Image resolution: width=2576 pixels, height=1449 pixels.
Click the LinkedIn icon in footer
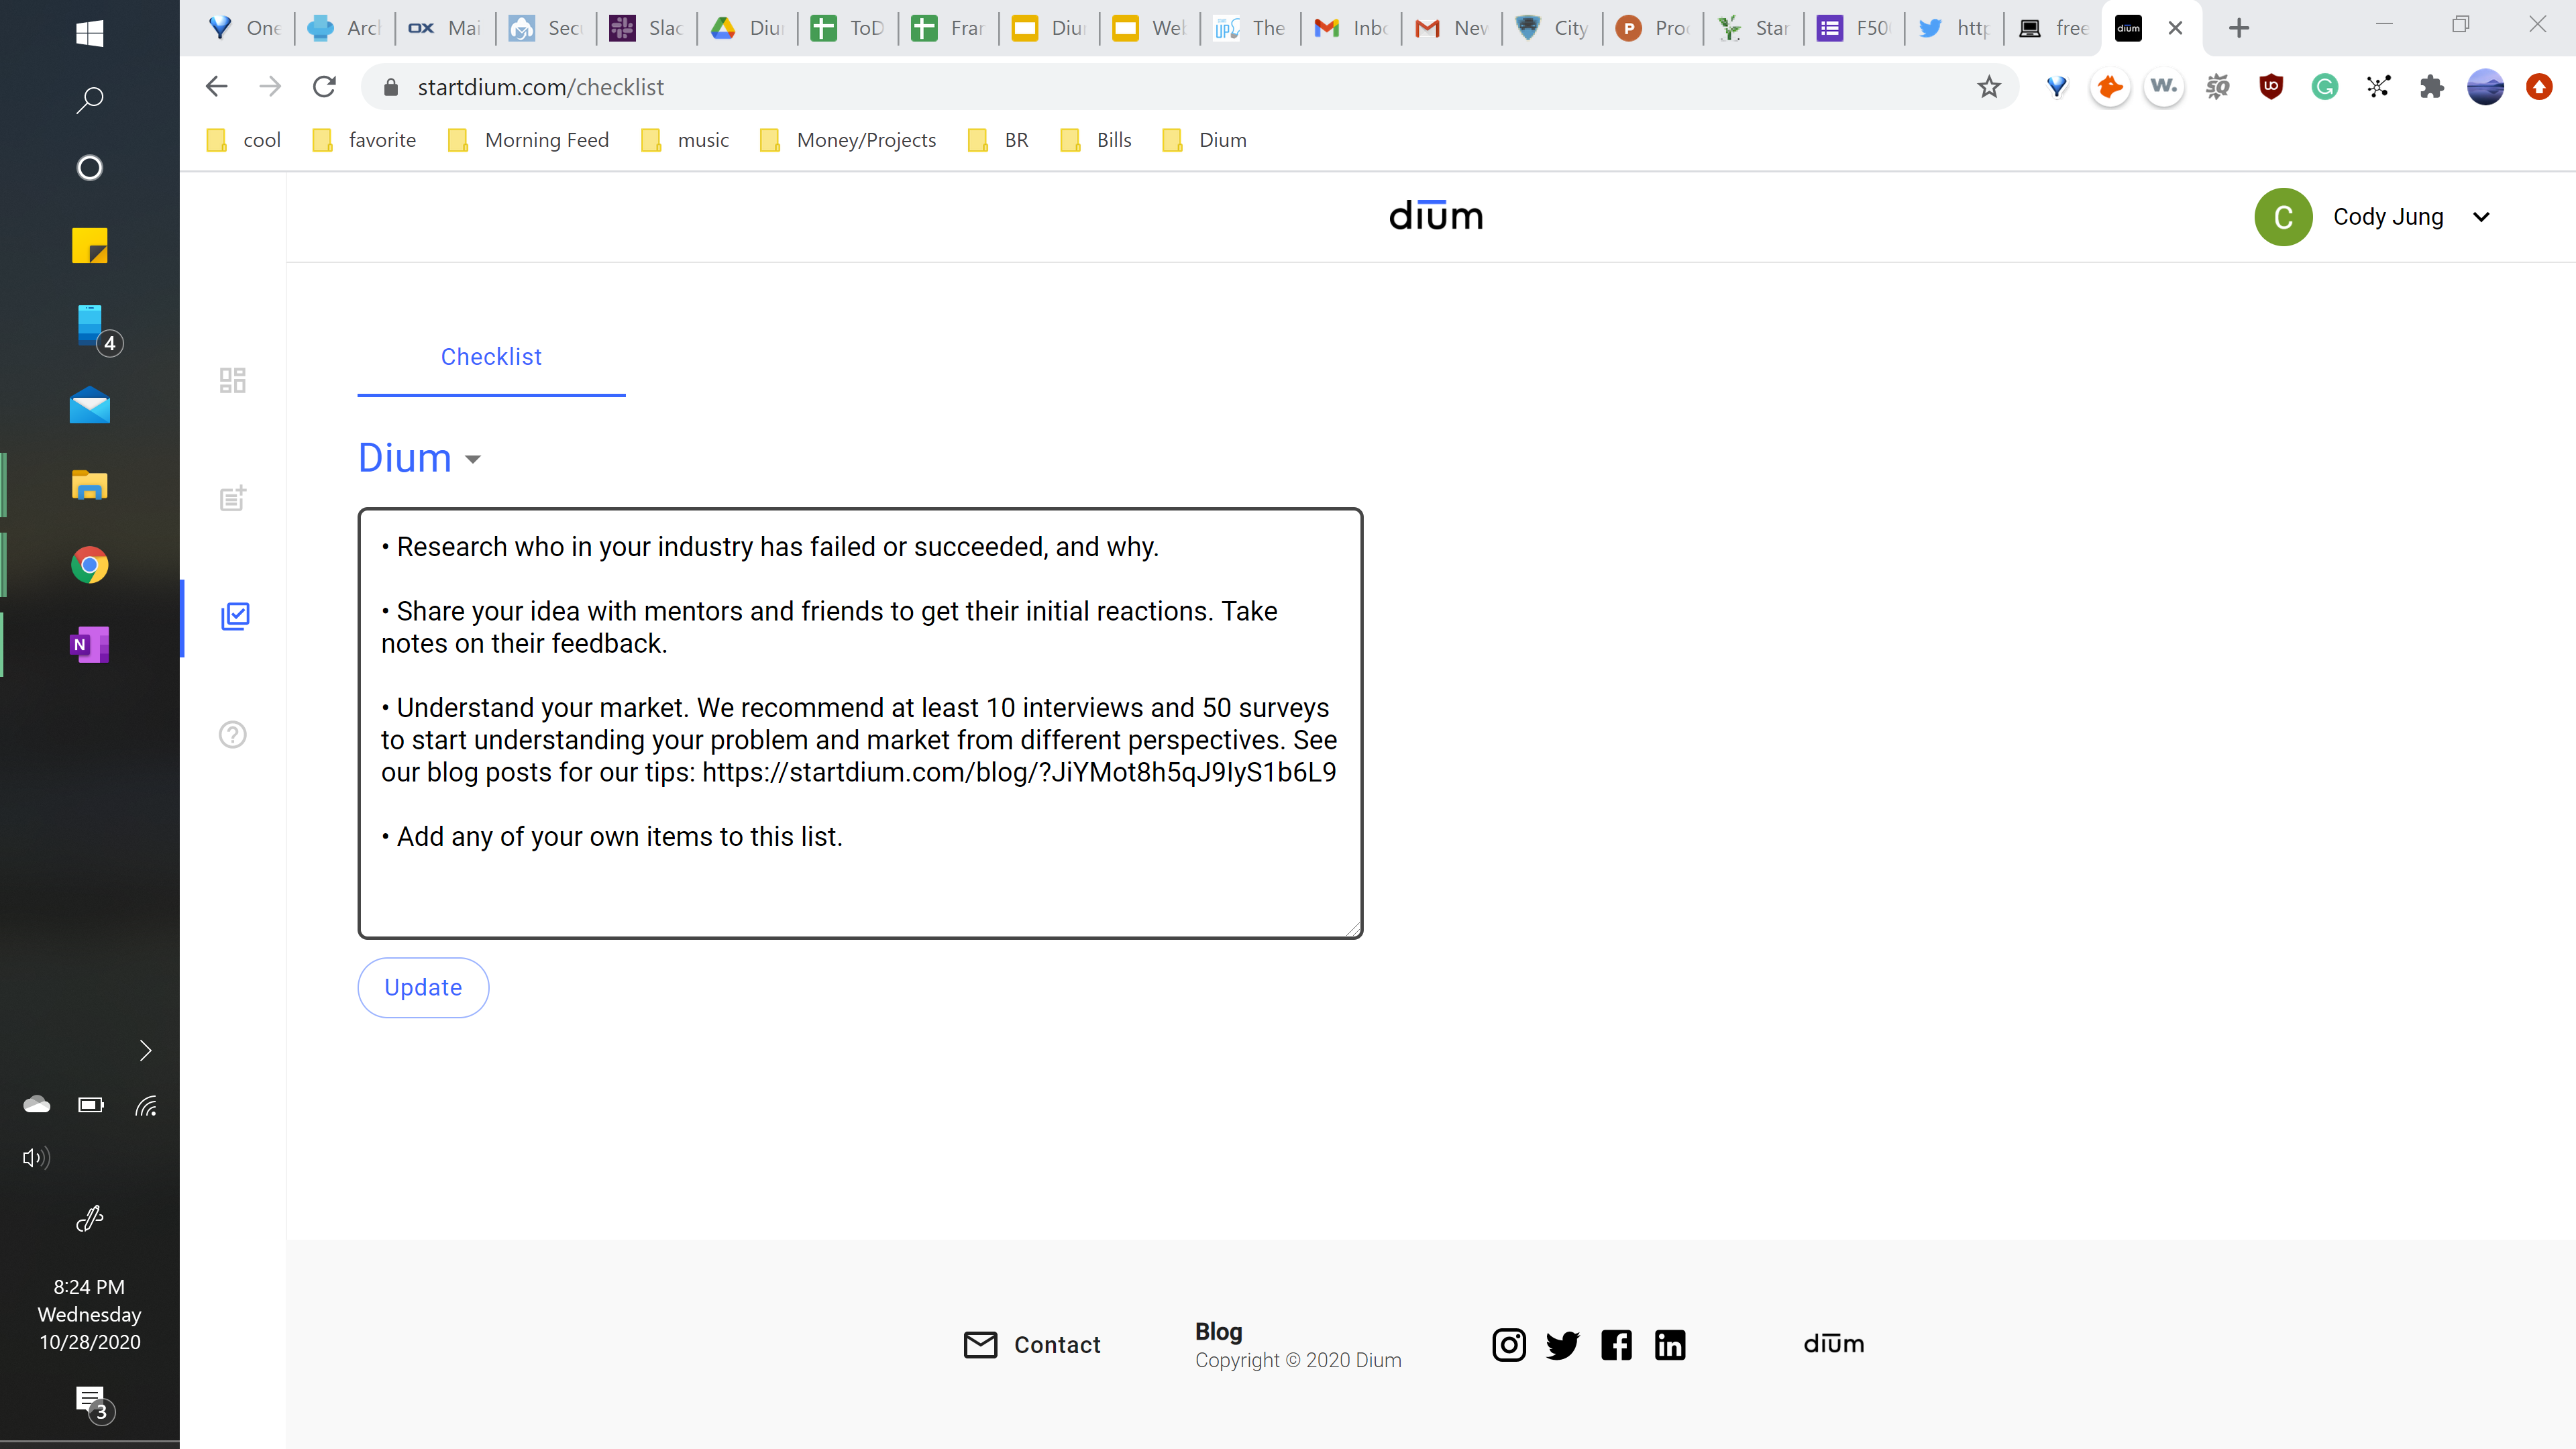pos(1669,1345)
